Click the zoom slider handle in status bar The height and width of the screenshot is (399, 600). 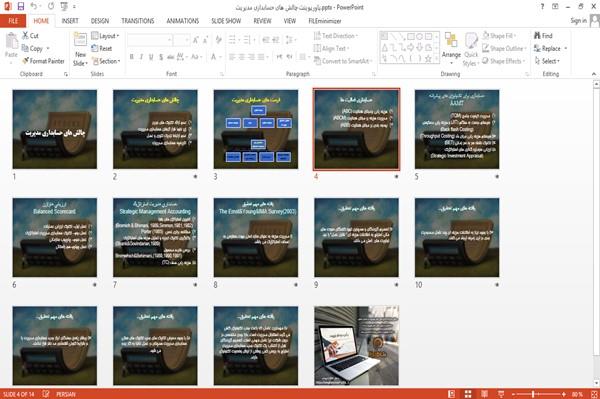[533, 394]
